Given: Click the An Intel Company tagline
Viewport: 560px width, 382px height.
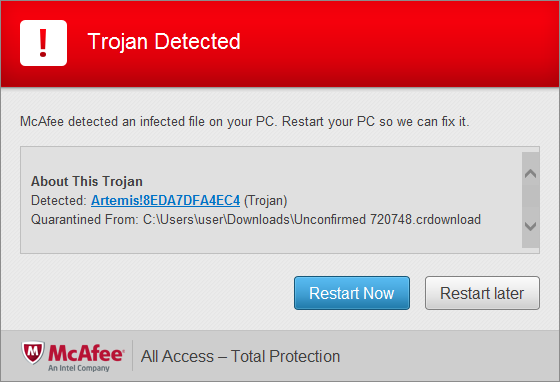Looking at the screenshot, I should (79, 368).
